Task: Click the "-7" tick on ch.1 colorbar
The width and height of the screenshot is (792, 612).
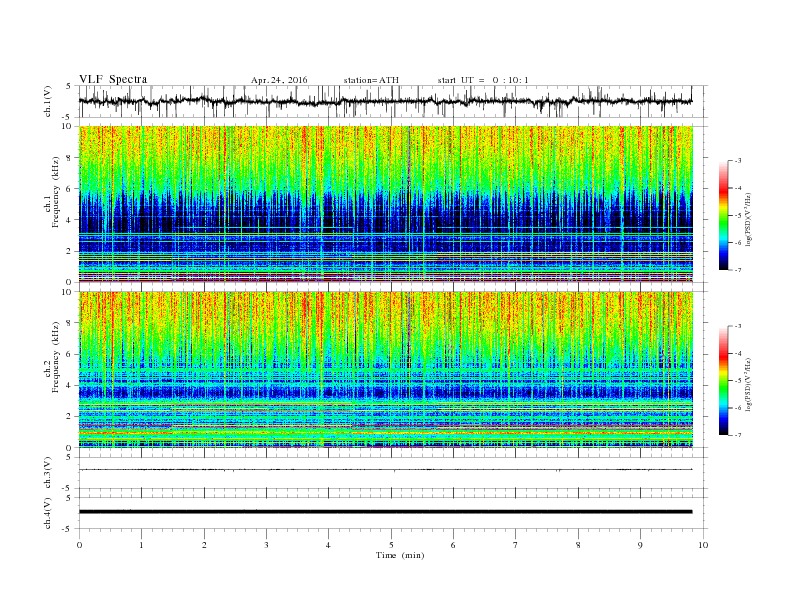Action: [x=738, y=270]
